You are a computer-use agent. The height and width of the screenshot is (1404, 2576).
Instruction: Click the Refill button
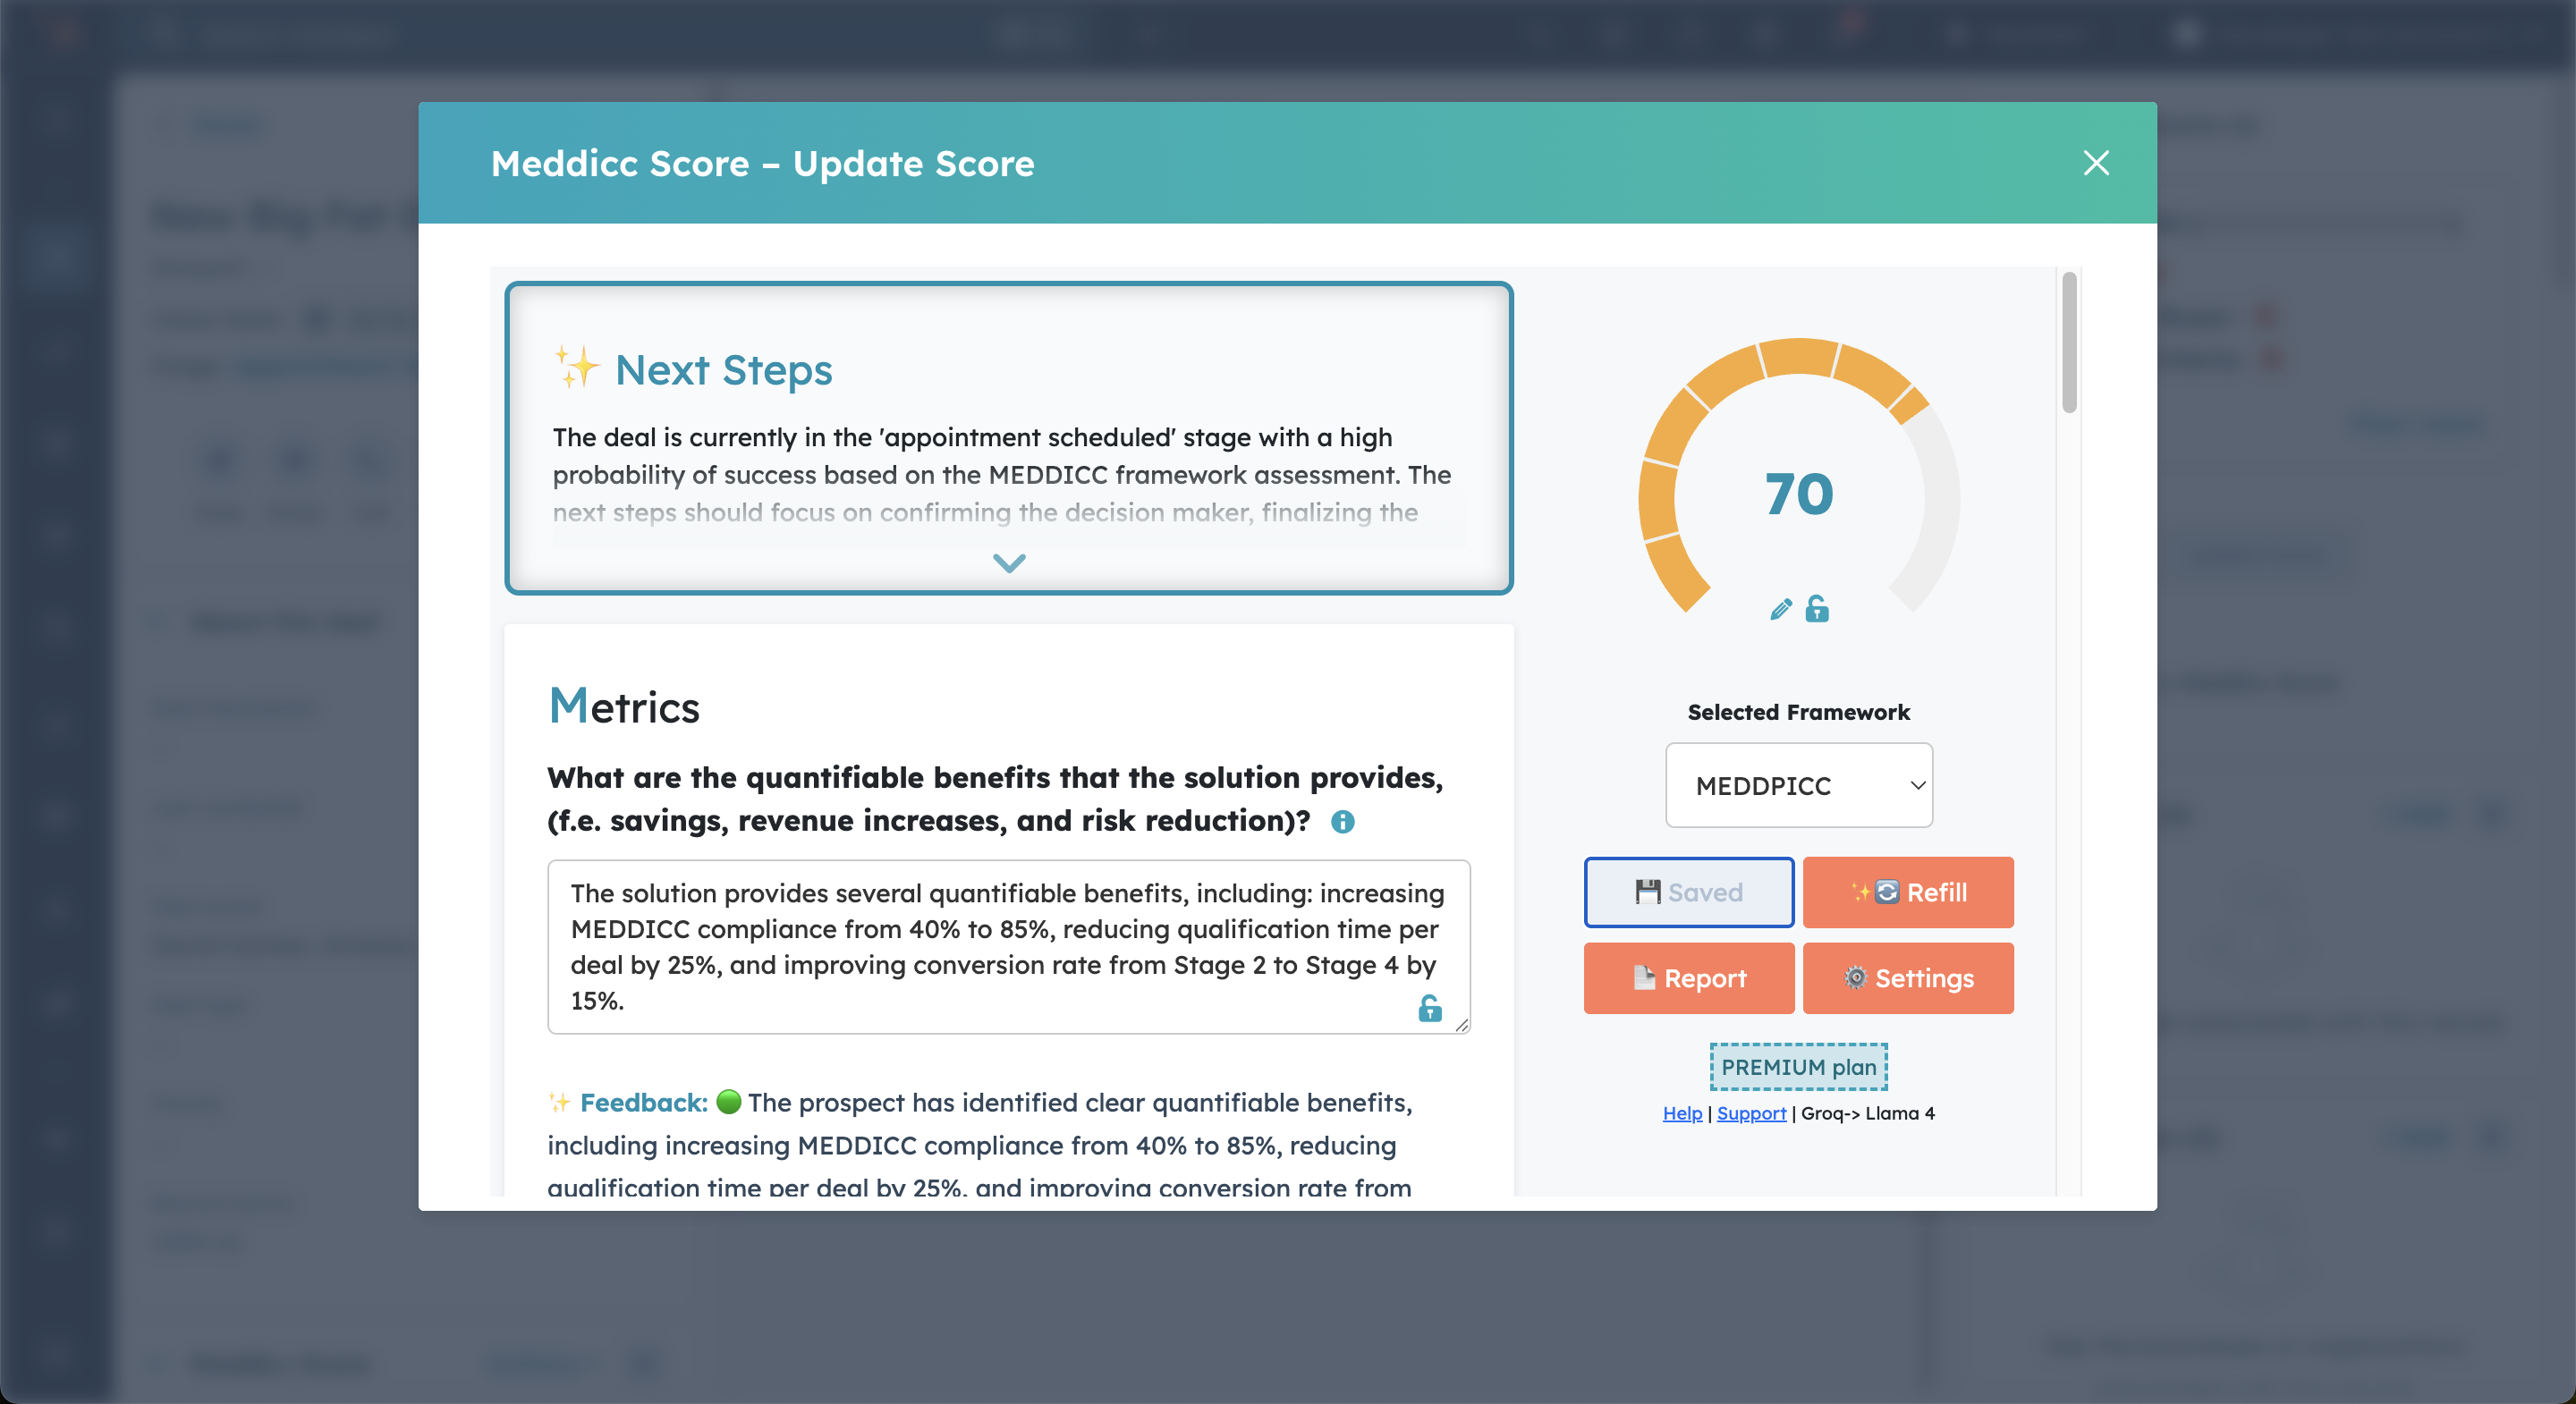(x=1907, y=892)
